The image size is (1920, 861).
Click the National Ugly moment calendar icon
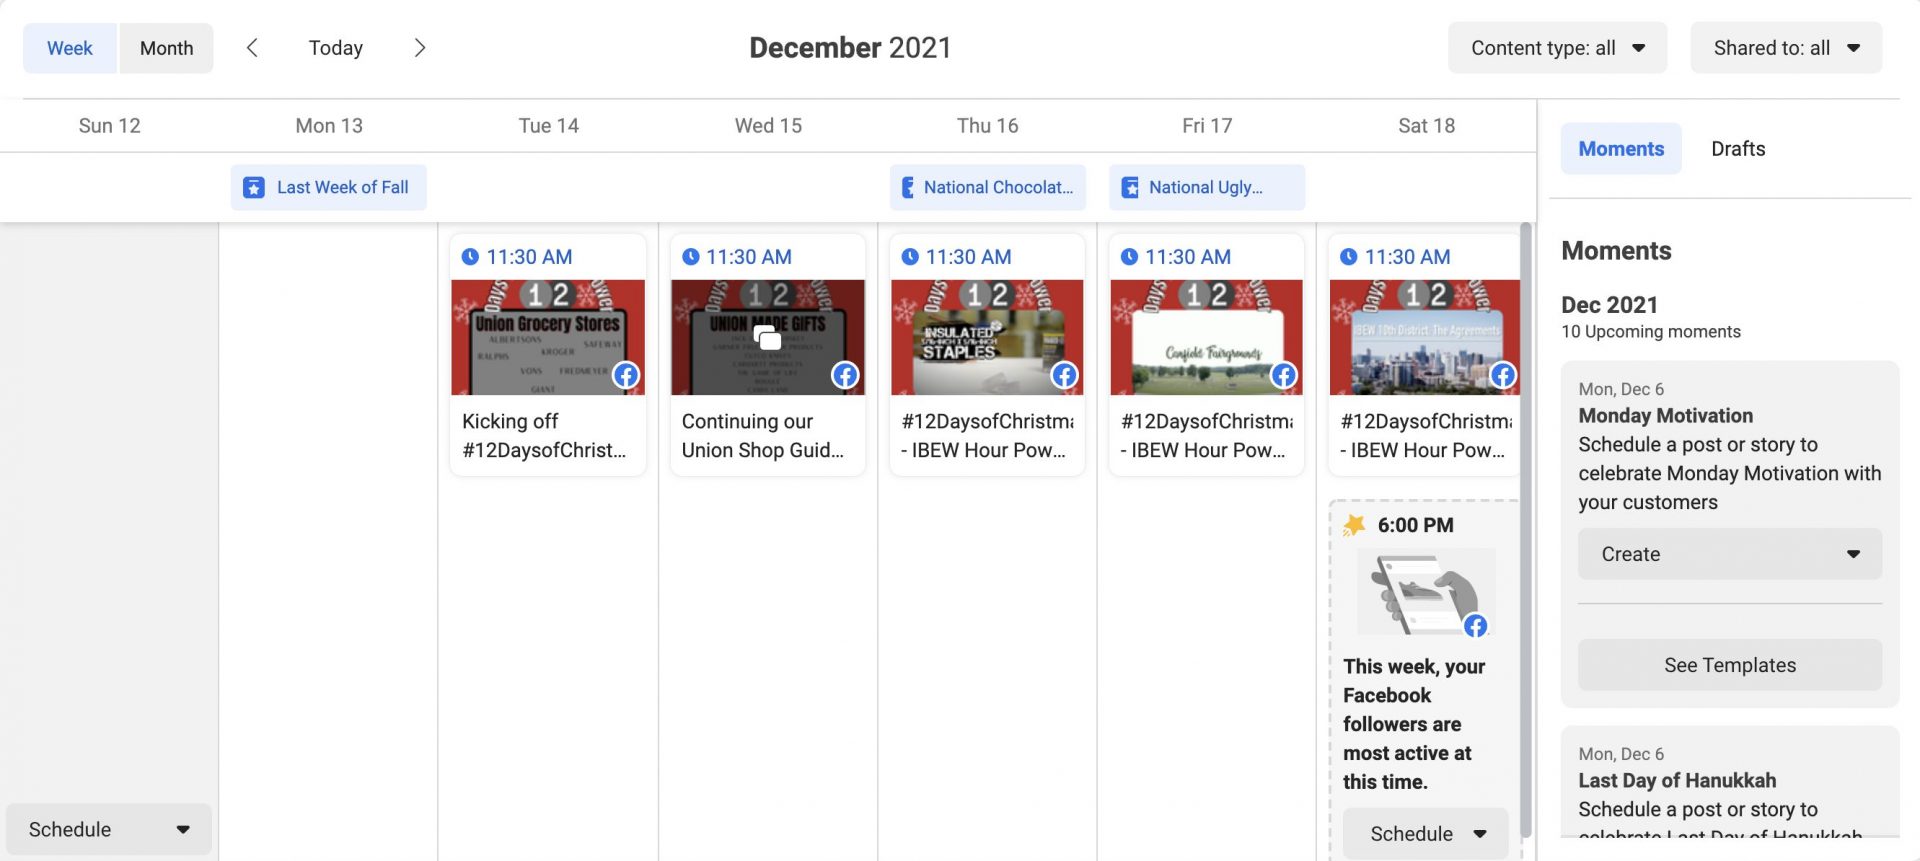[1130, 188]
